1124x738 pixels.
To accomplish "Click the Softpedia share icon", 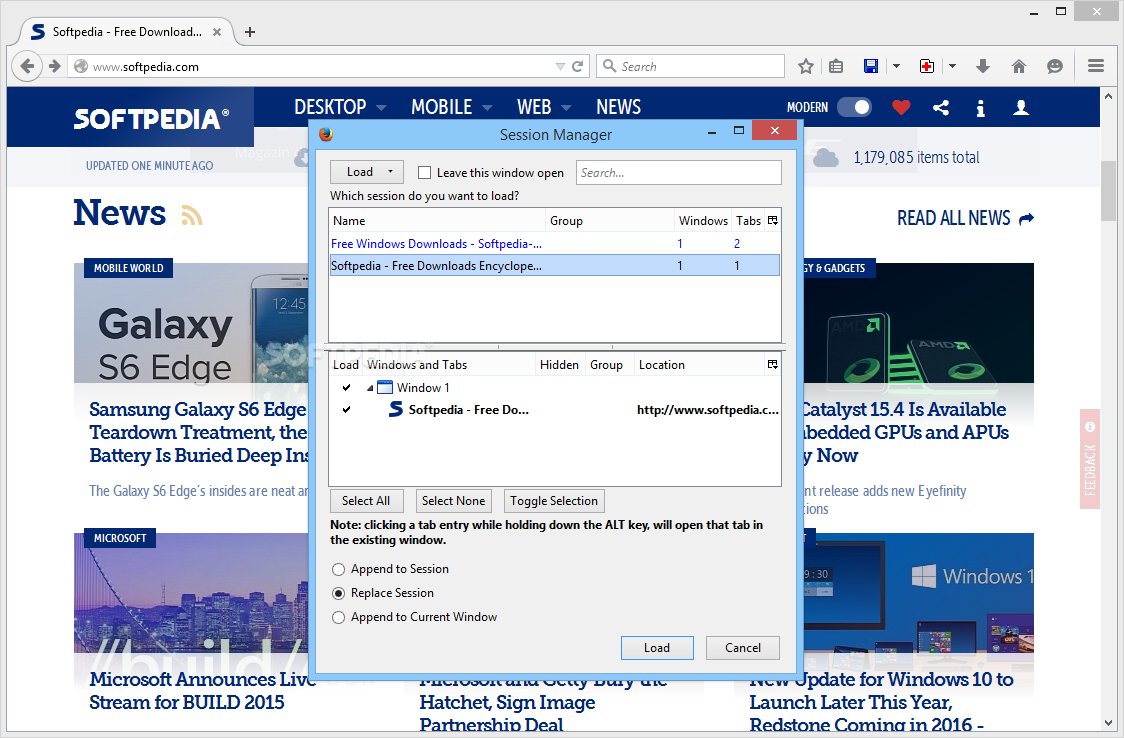I will tap(940, 107).
